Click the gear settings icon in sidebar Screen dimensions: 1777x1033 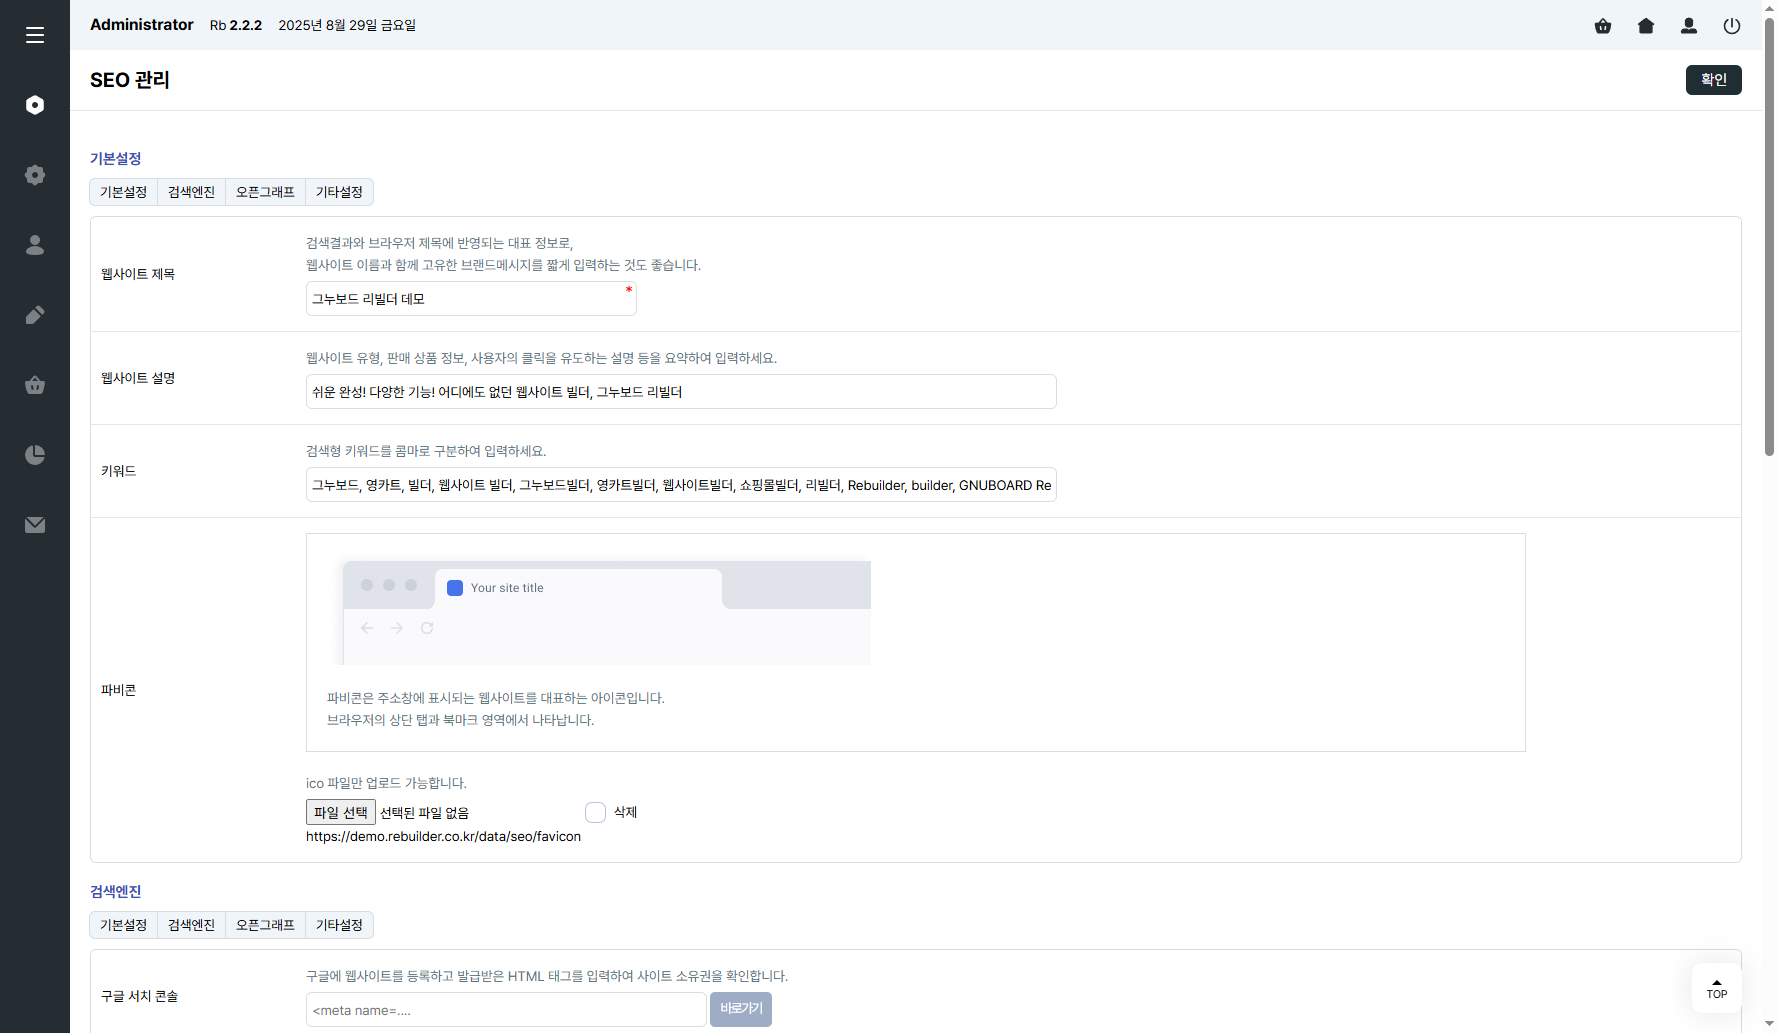tap(35, 175)
